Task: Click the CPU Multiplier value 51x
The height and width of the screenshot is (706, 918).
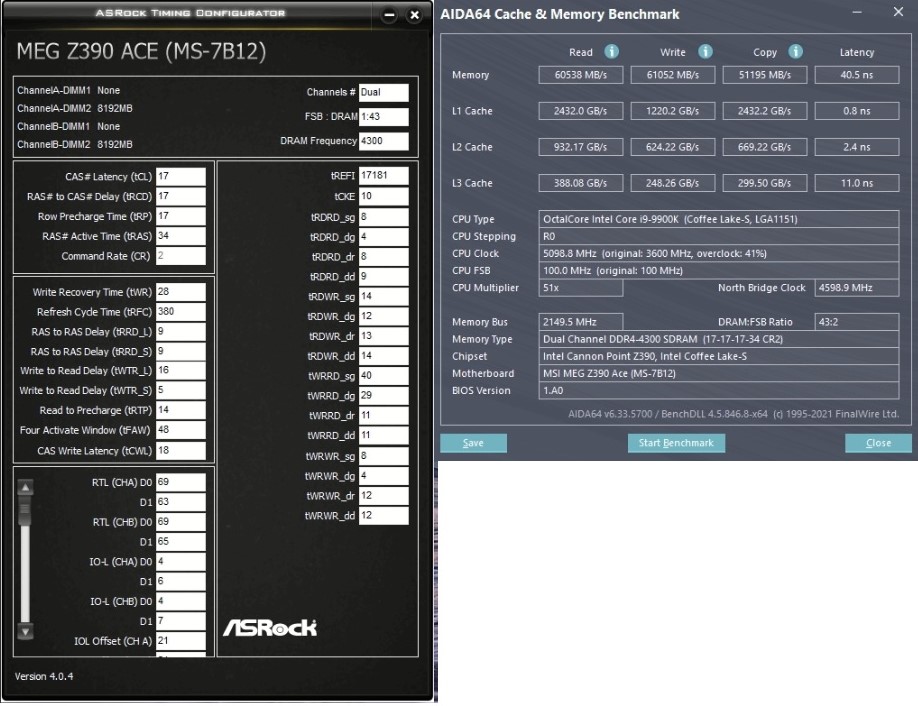Action: click(581, 287)
